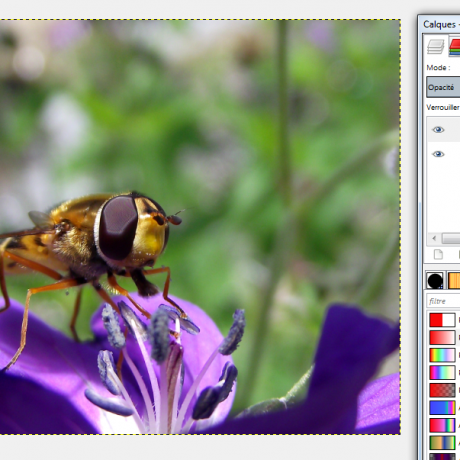
Task: Grab the horizontal scrollbar in layers list
Action: pyautogui.click(x=451, y=238)
